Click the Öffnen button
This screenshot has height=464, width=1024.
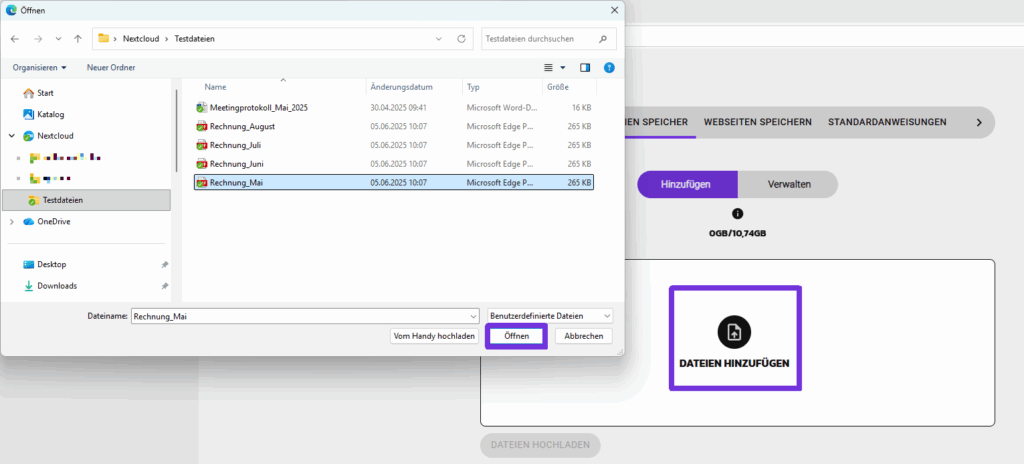pyautogui.click(x=515, y=337)
